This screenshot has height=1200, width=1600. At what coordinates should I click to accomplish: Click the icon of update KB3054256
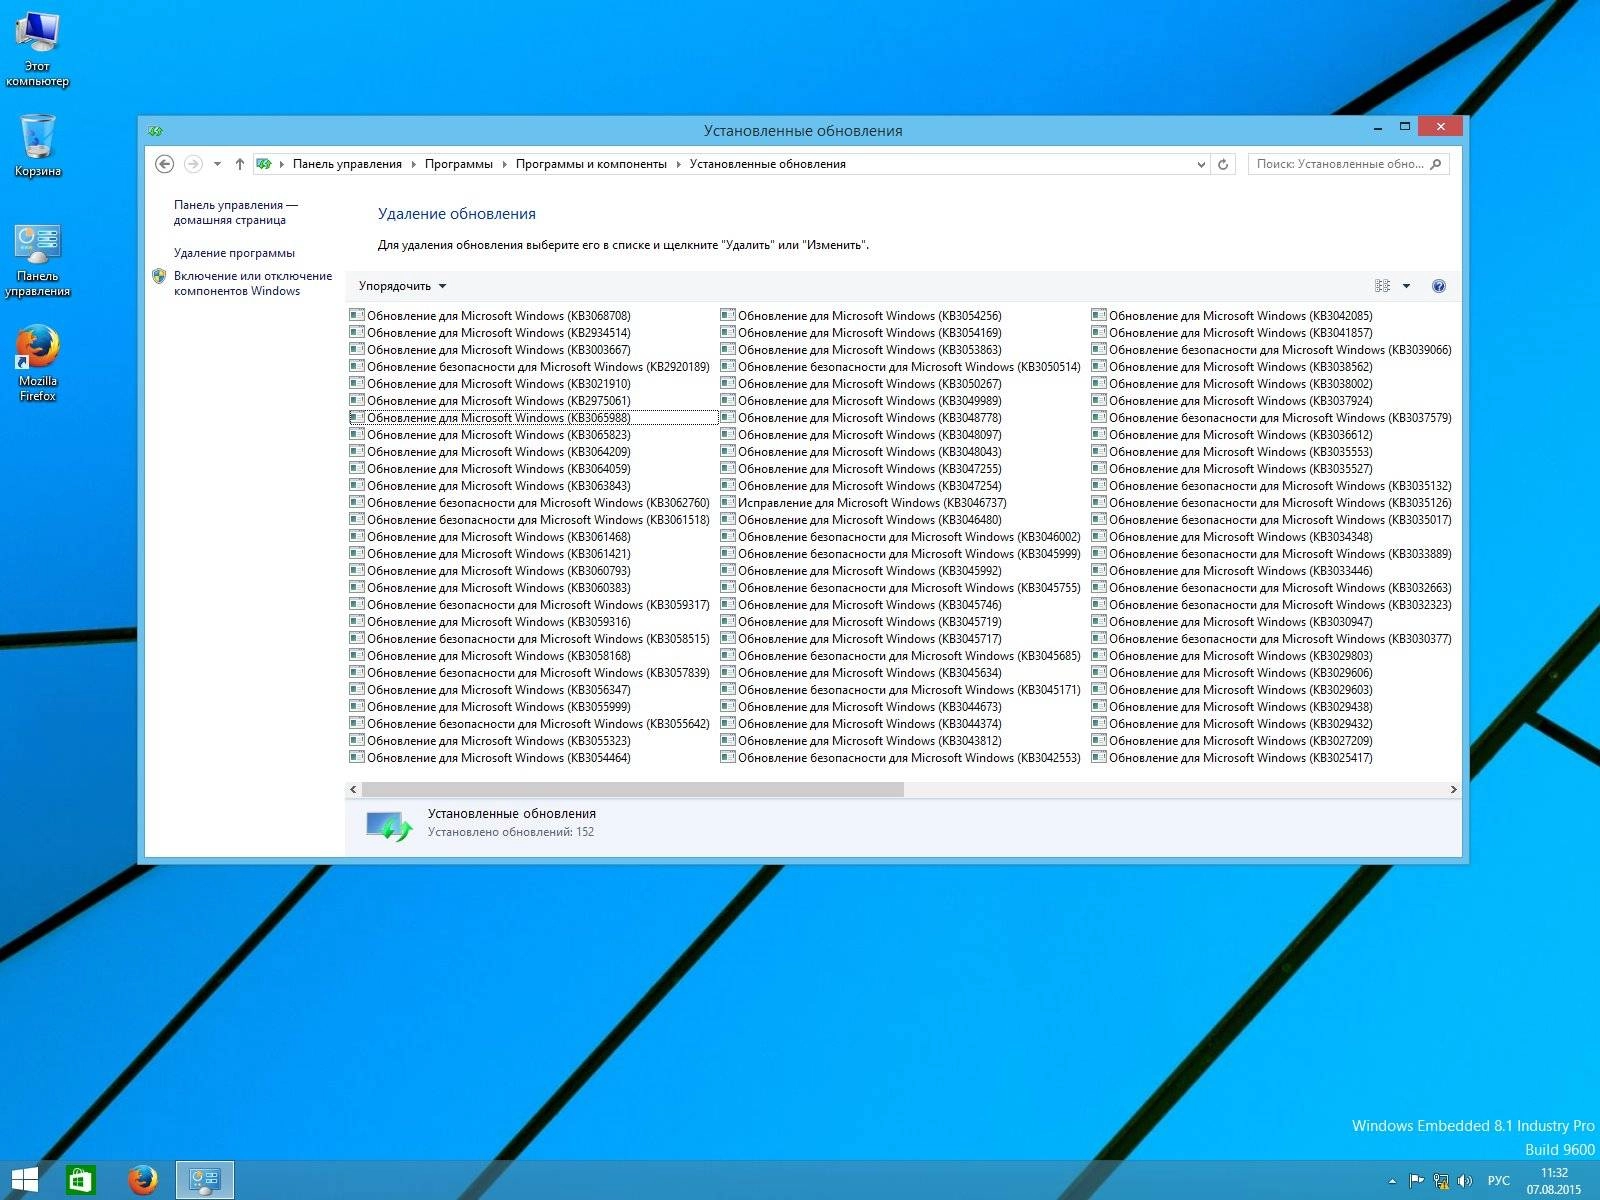coord(728,315)
